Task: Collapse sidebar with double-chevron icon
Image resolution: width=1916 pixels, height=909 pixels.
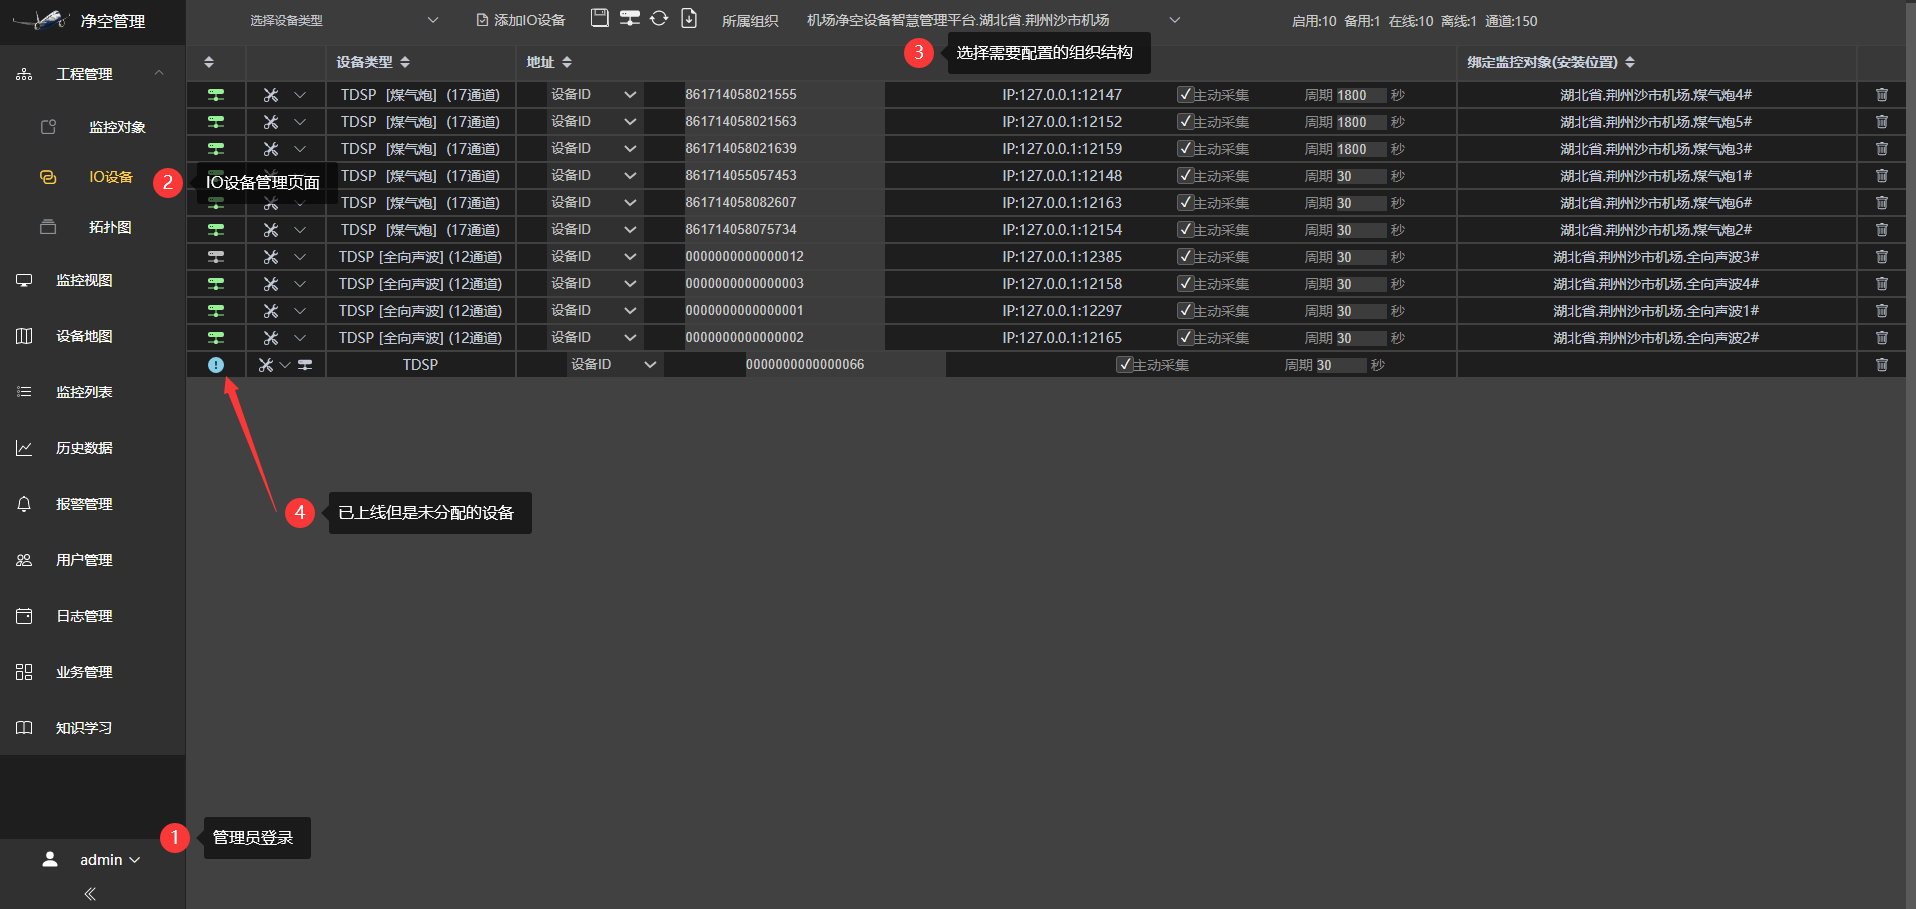Action: pyautogui.click(x=90, y=894)
